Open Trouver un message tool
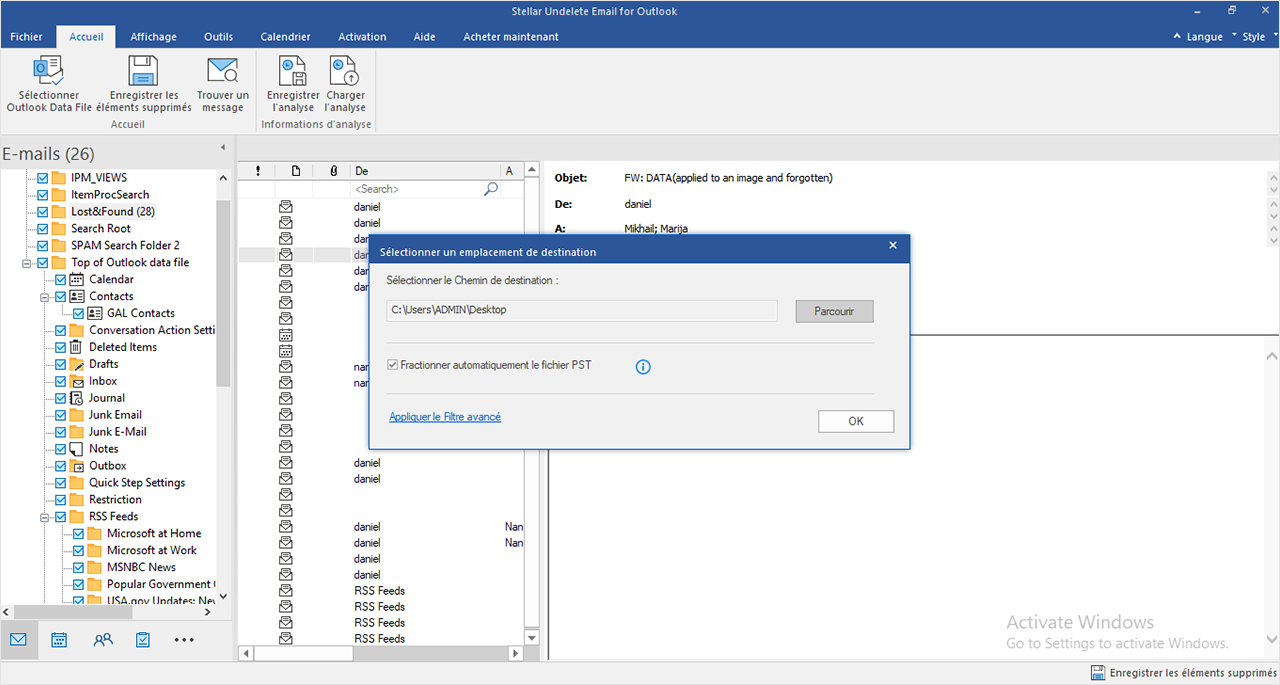 point(222,70)
